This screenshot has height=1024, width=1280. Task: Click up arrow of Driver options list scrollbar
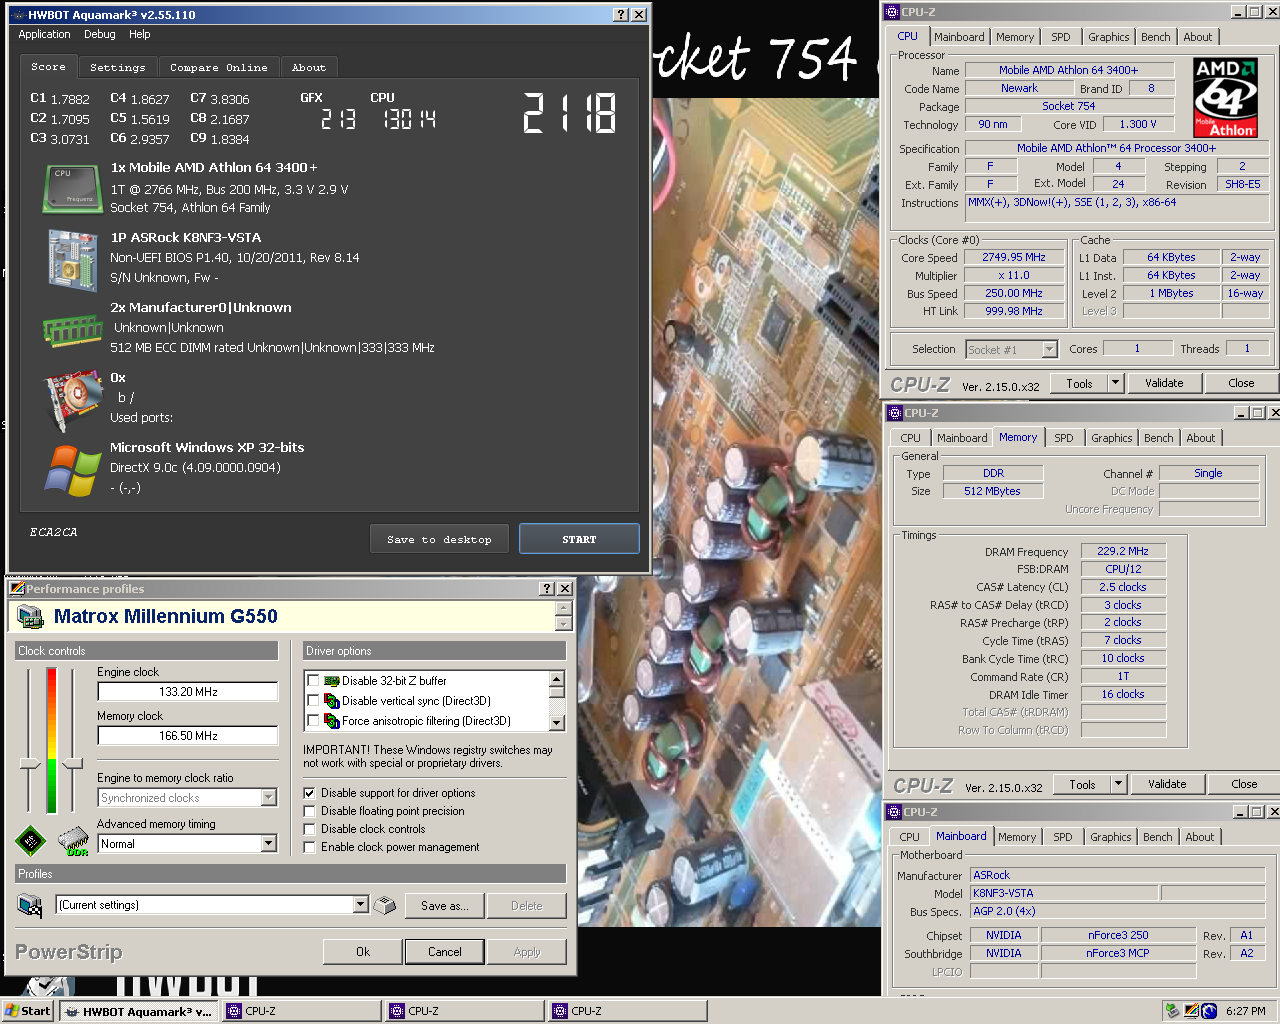[x=557, y=679]
